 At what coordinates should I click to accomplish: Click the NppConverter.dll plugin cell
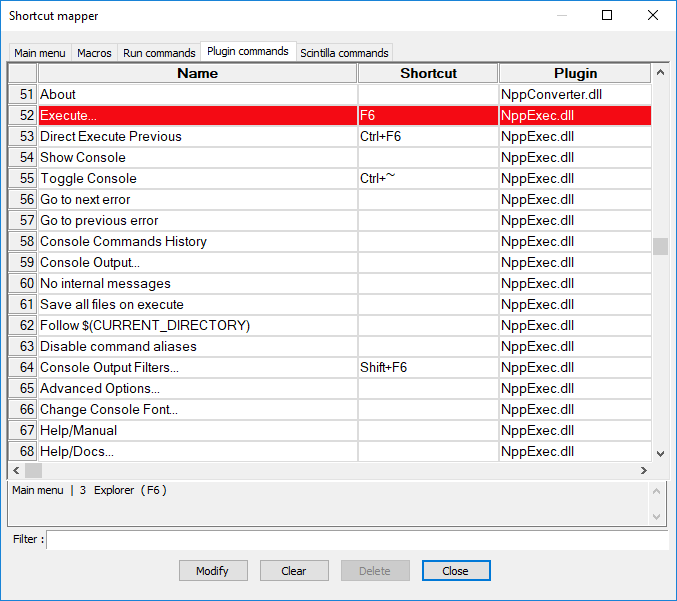575,94
